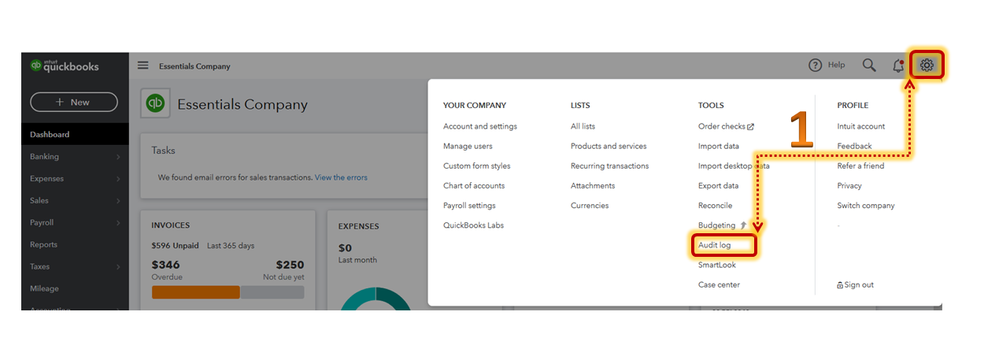The height and width of the screenshot is (361, 999).
Task: Open Products and services
Action: coord(608,146)
